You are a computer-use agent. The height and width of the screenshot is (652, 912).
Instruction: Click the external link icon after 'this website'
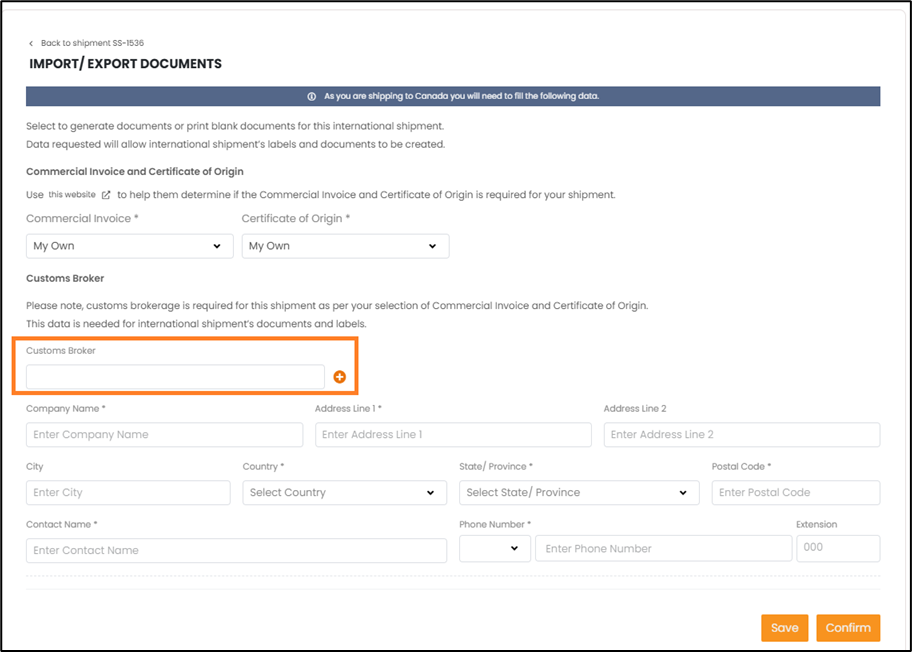point(106,194)
